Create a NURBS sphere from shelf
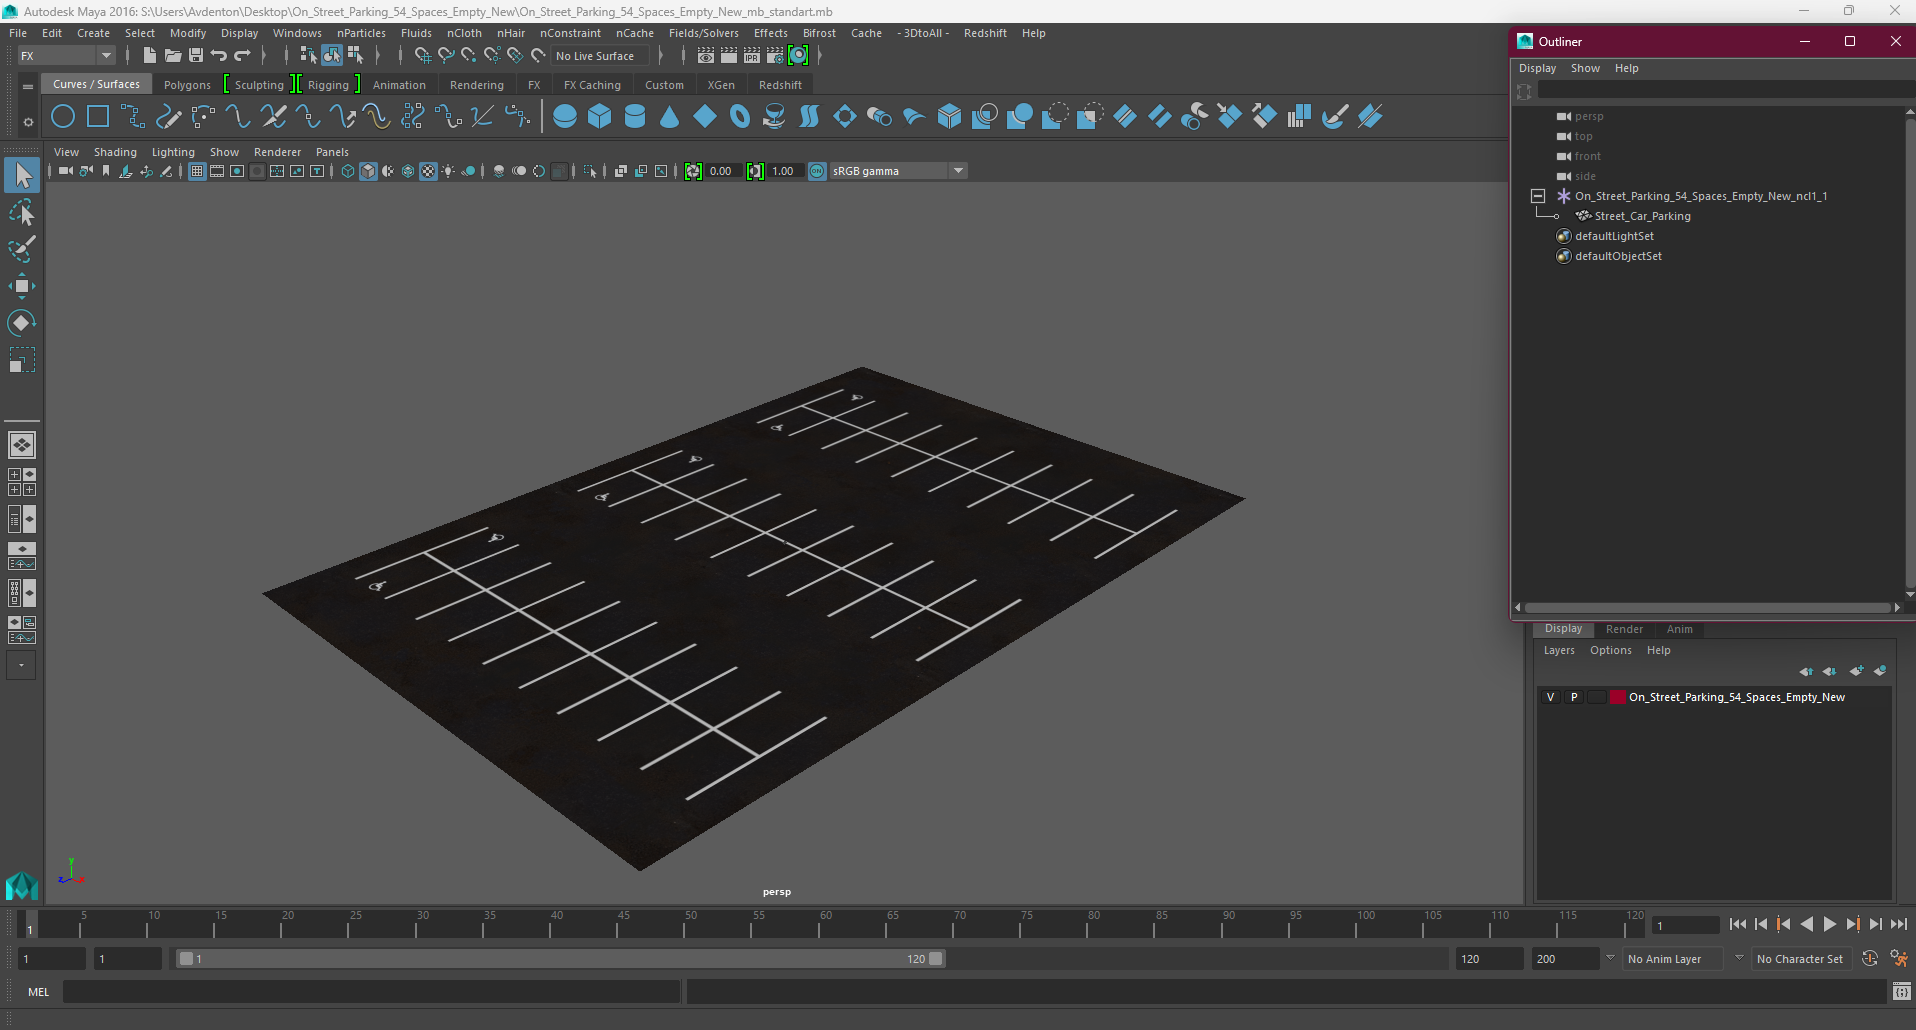Screen dimensions: 1916x1030 coord(565,116)
